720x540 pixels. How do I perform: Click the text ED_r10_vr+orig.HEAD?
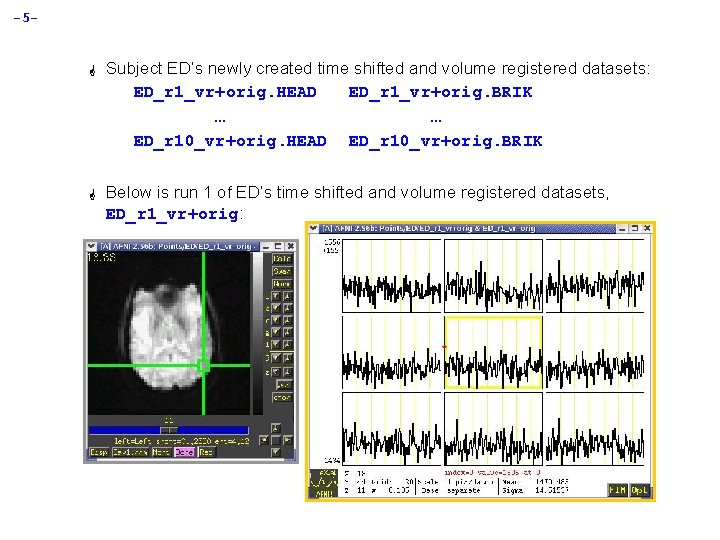click(x=230, y=141)
